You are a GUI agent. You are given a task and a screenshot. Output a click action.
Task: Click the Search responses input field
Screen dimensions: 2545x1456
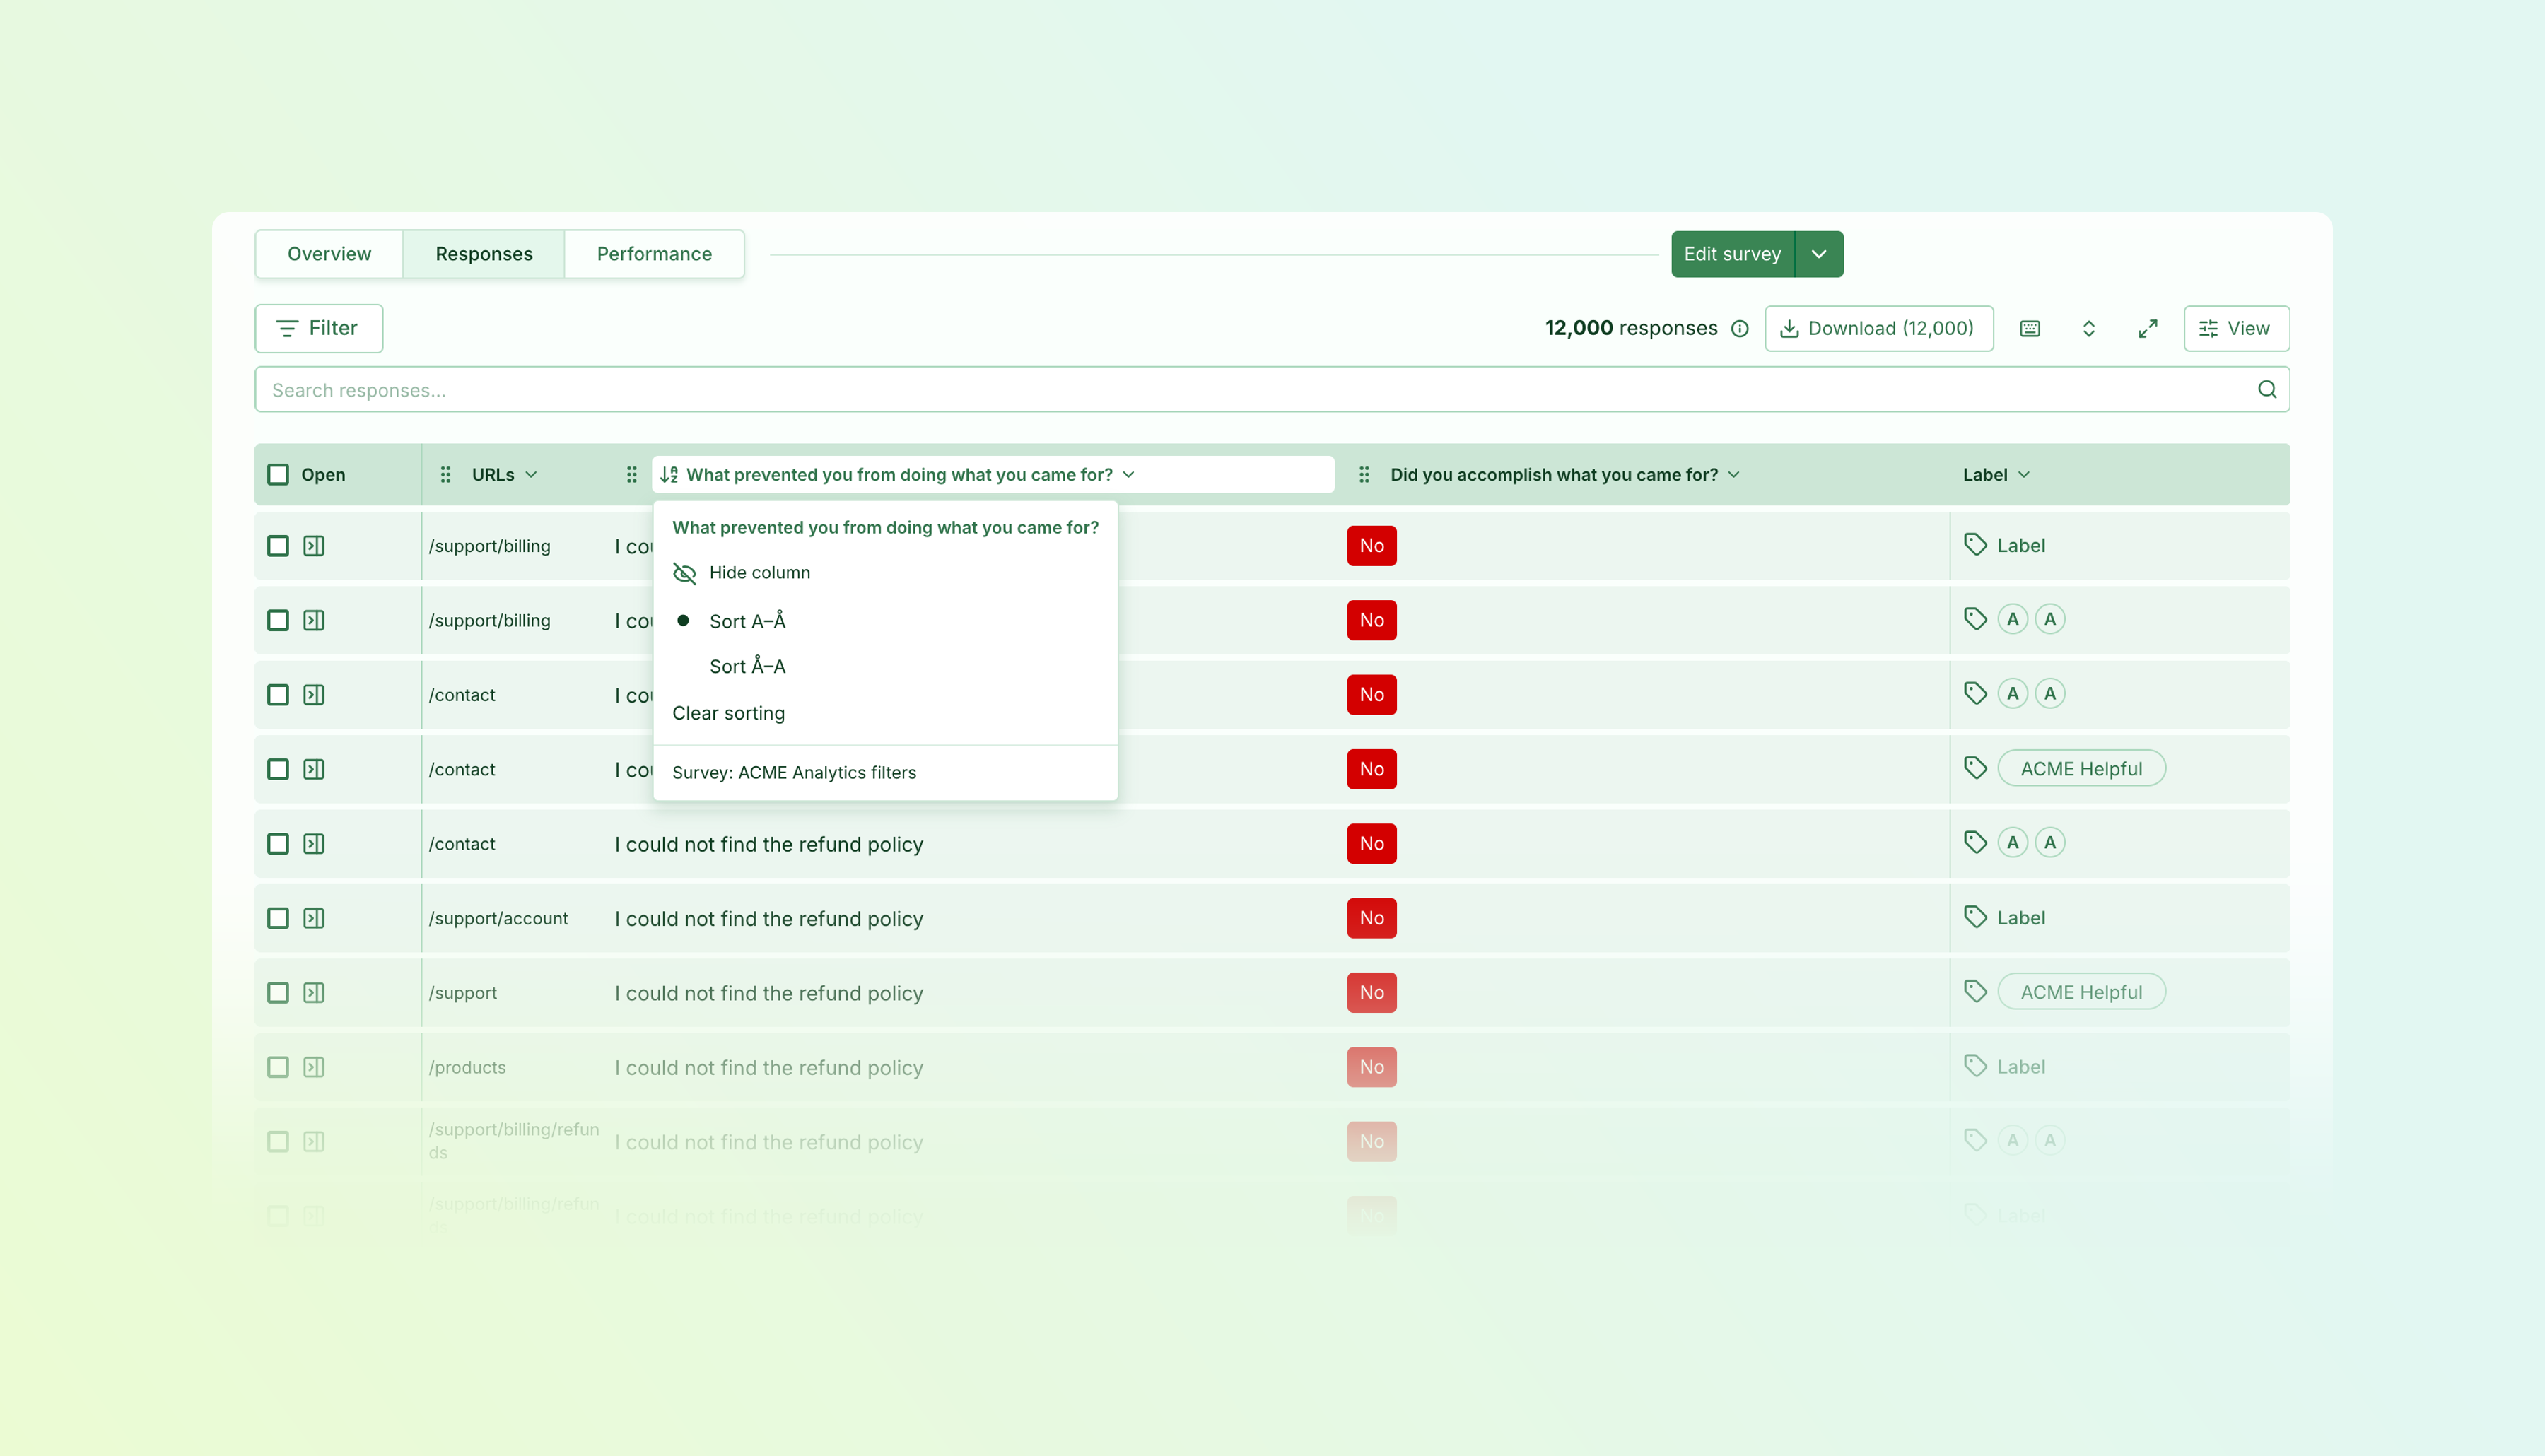point(1271,389)
